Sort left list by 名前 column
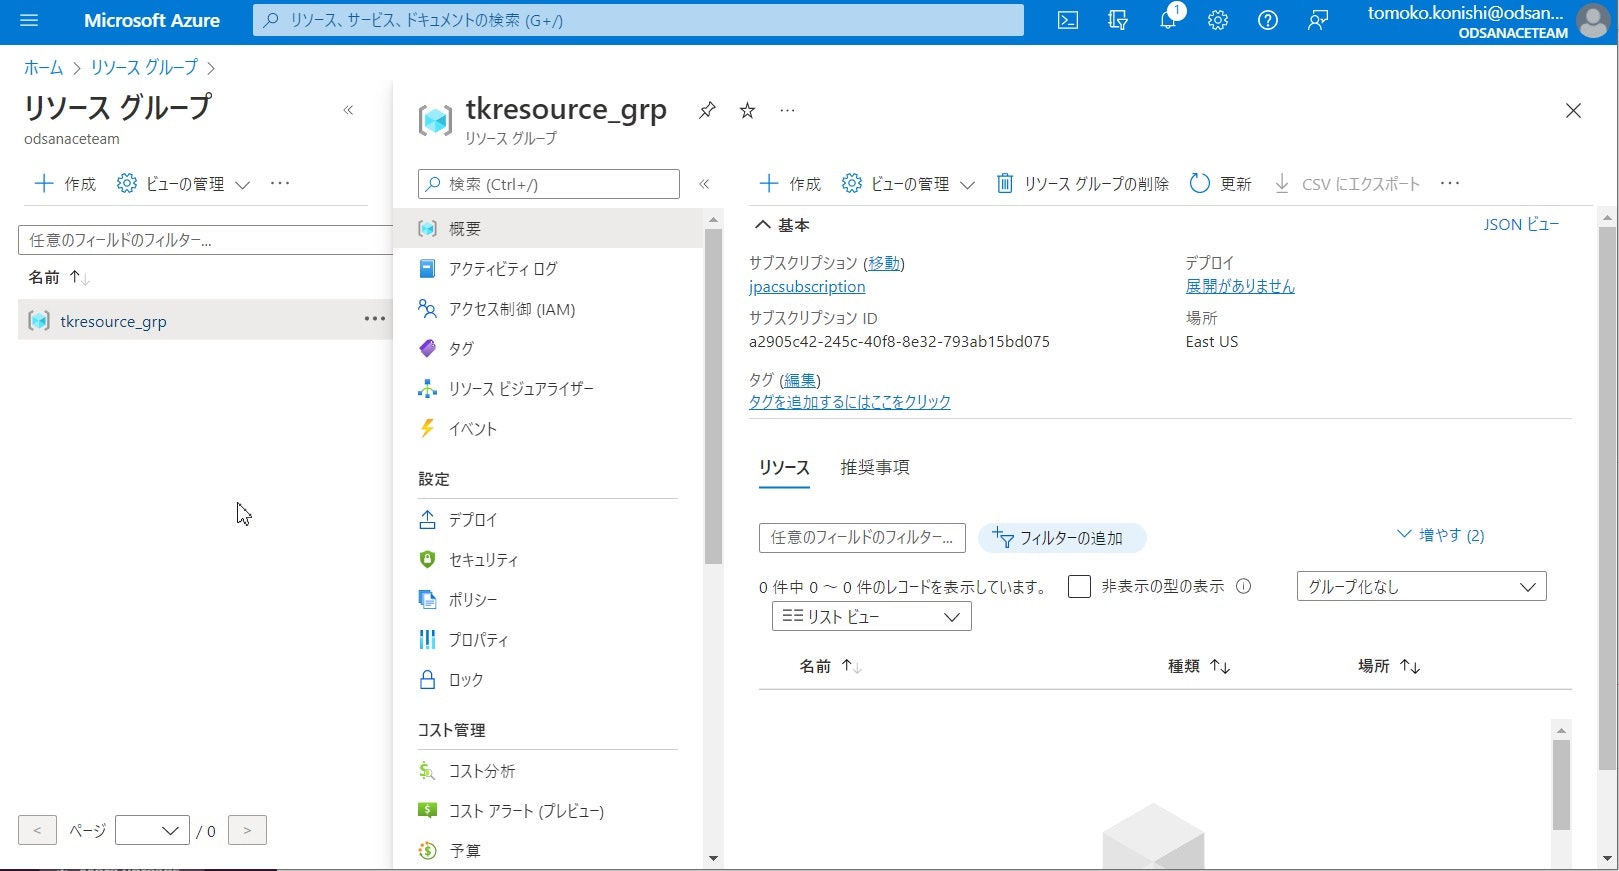 click(59, 277)
